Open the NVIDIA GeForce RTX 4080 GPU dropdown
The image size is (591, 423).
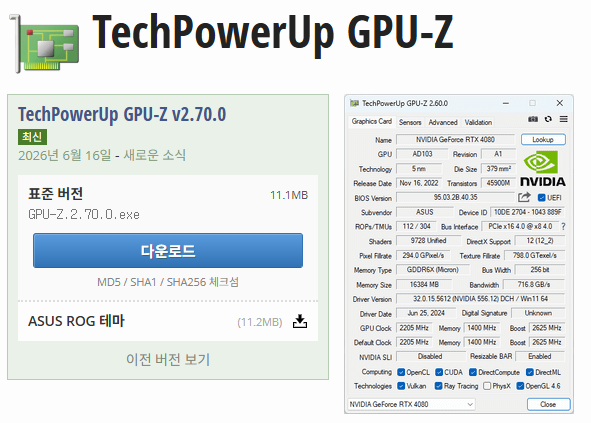point(411,404)
